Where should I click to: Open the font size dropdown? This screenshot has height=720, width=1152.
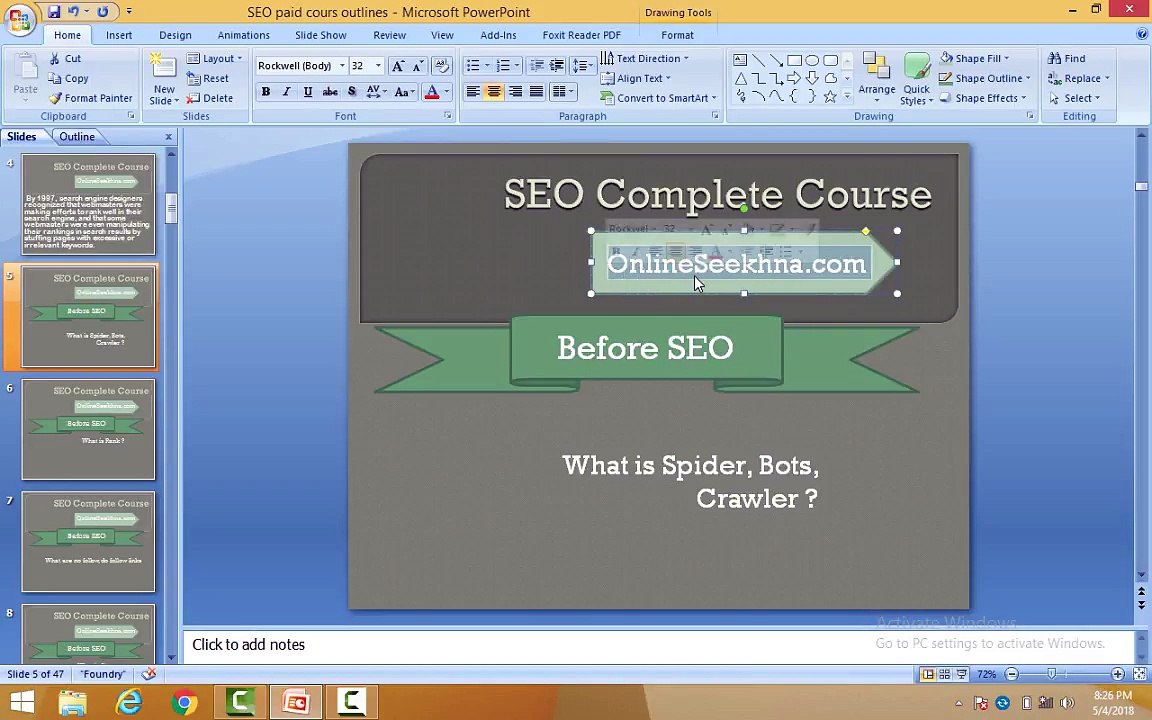point(378,65)
